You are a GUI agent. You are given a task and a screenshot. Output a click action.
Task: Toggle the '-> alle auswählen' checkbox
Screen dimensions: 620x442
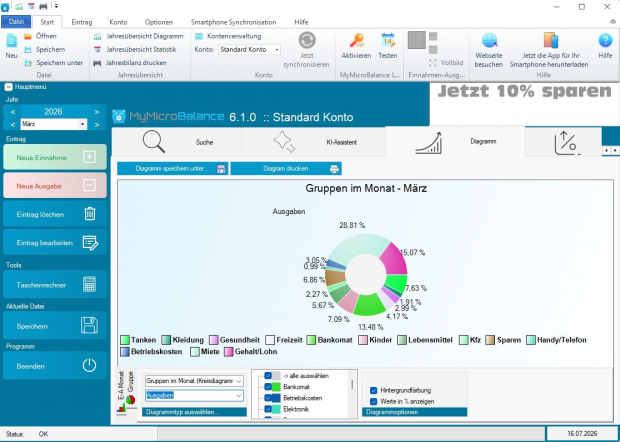point(268,376)
